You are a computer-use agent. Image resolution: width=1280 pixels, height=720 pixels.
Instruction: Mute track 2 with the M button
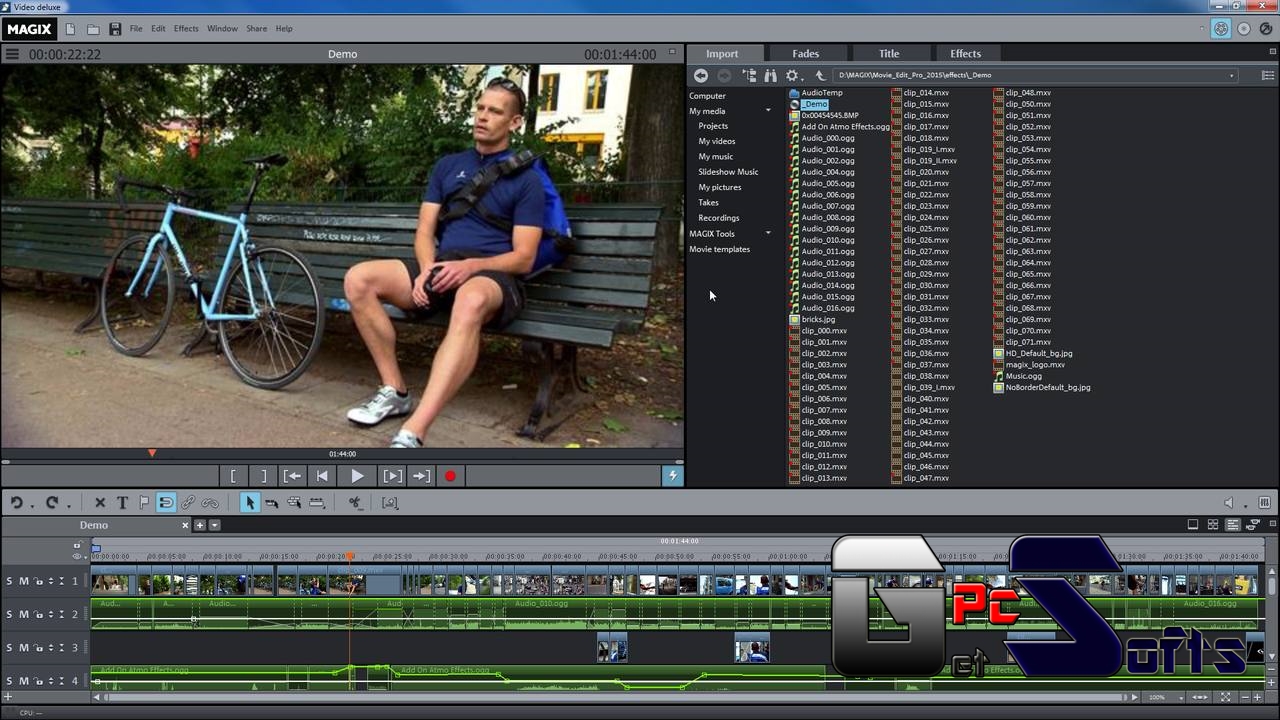click(x=24, y=614)
